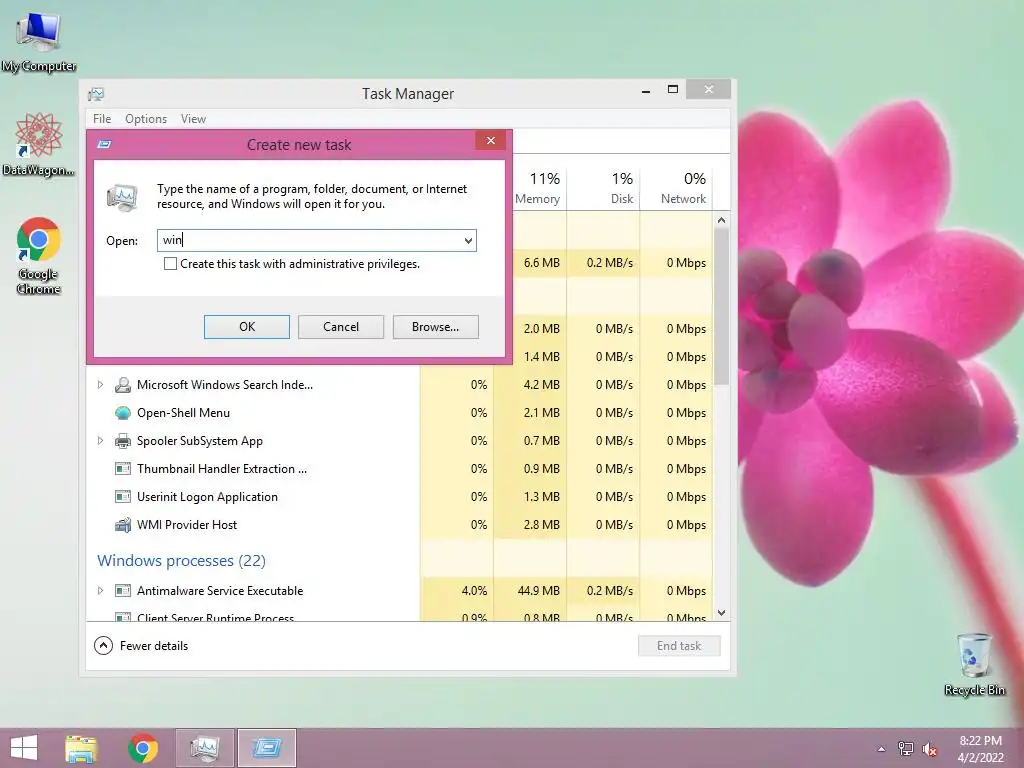Click the Microsoft Windows Search Indexer icon
Image resolution: width=1024 pixels, height=768 pixels.
click(x=123, y=385)
